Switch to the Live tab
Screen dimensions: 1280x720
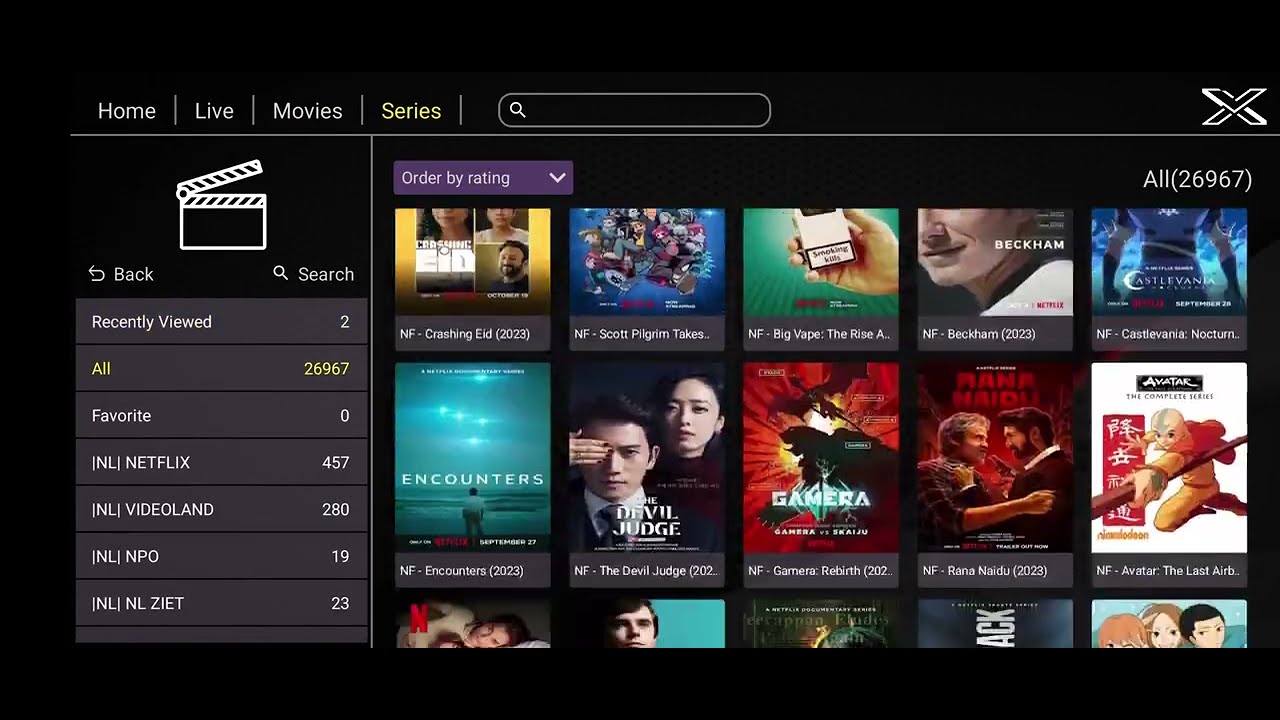pyautogui.click(x=214, y=111)
